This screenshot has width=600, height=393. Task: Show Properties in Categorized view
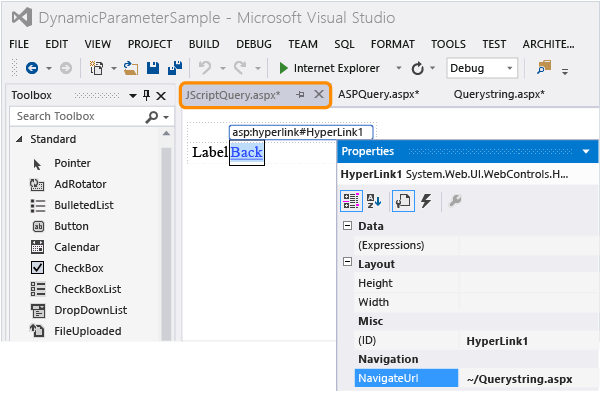pos(351,201)
